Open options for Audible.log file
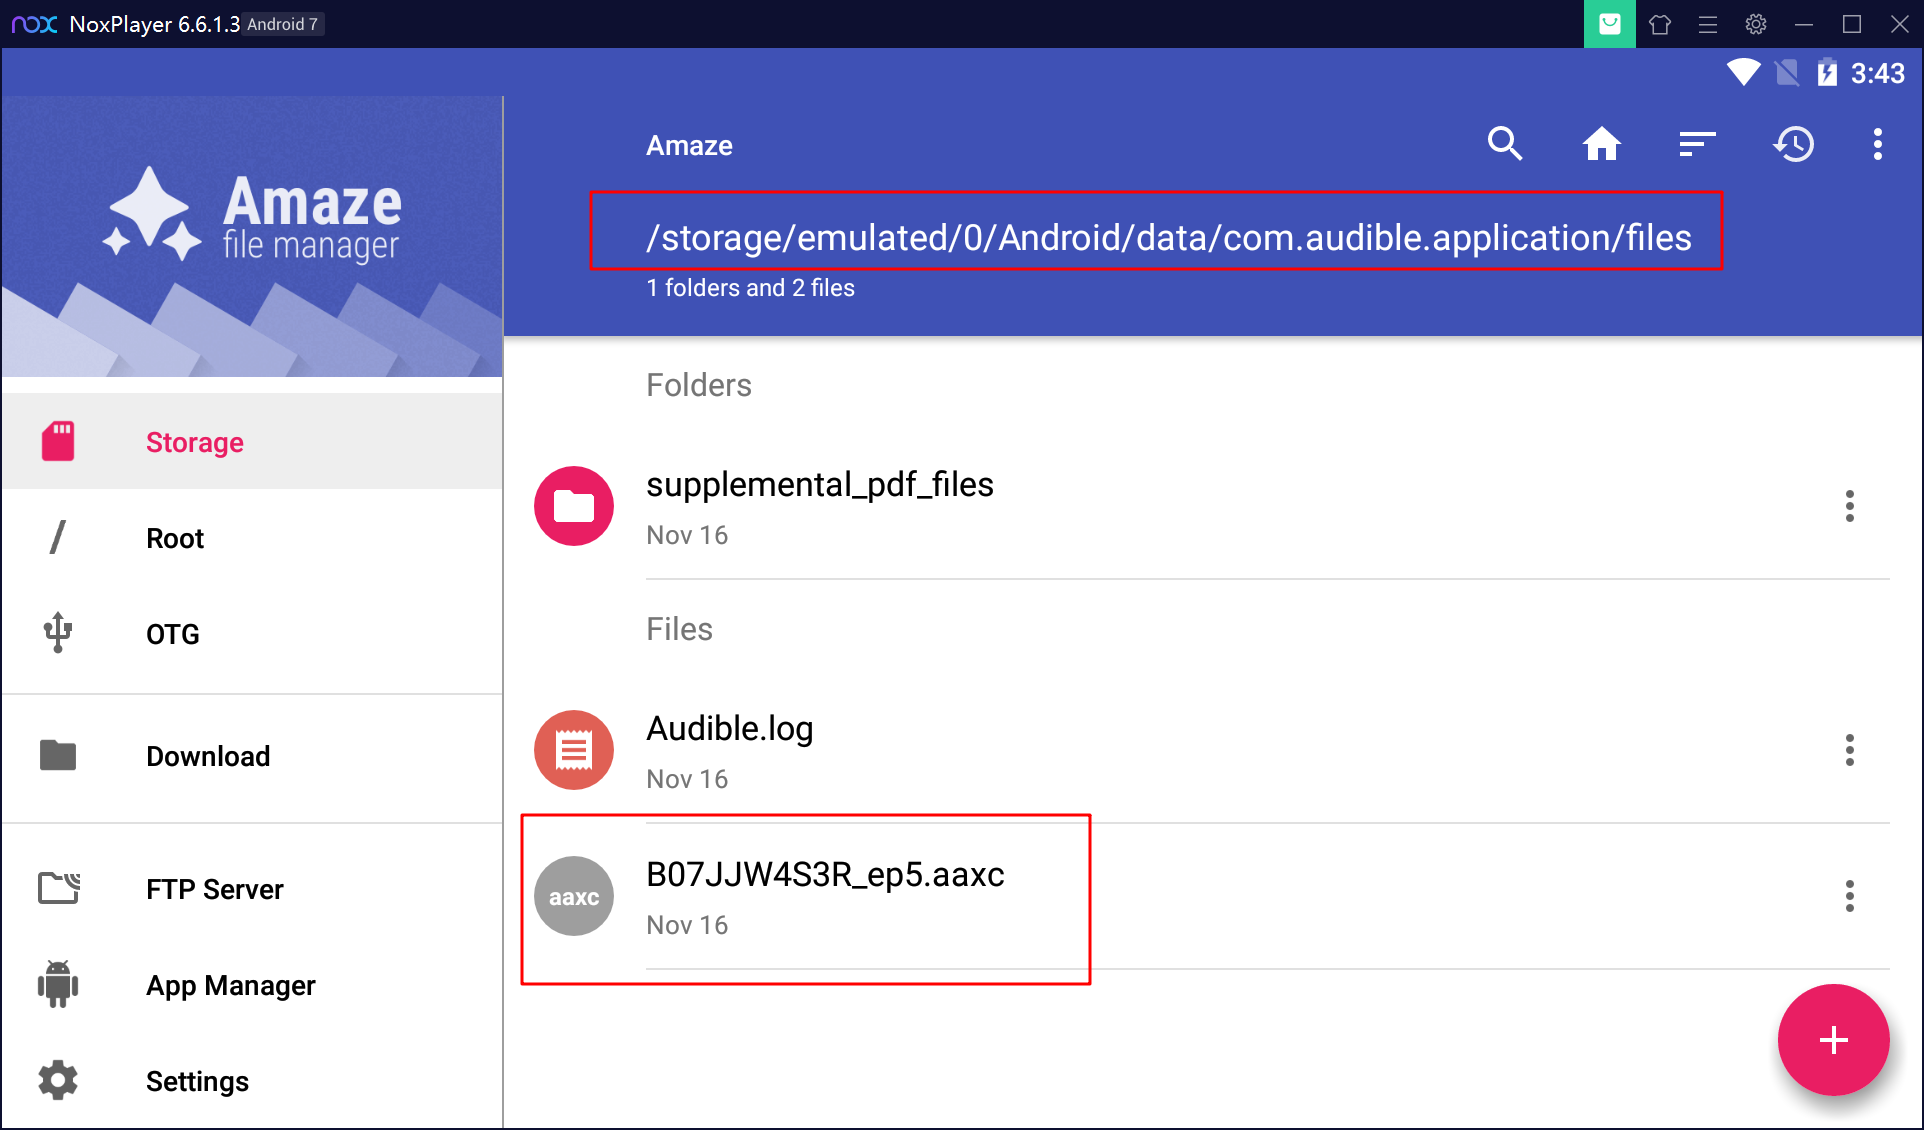 (1850, 750)
